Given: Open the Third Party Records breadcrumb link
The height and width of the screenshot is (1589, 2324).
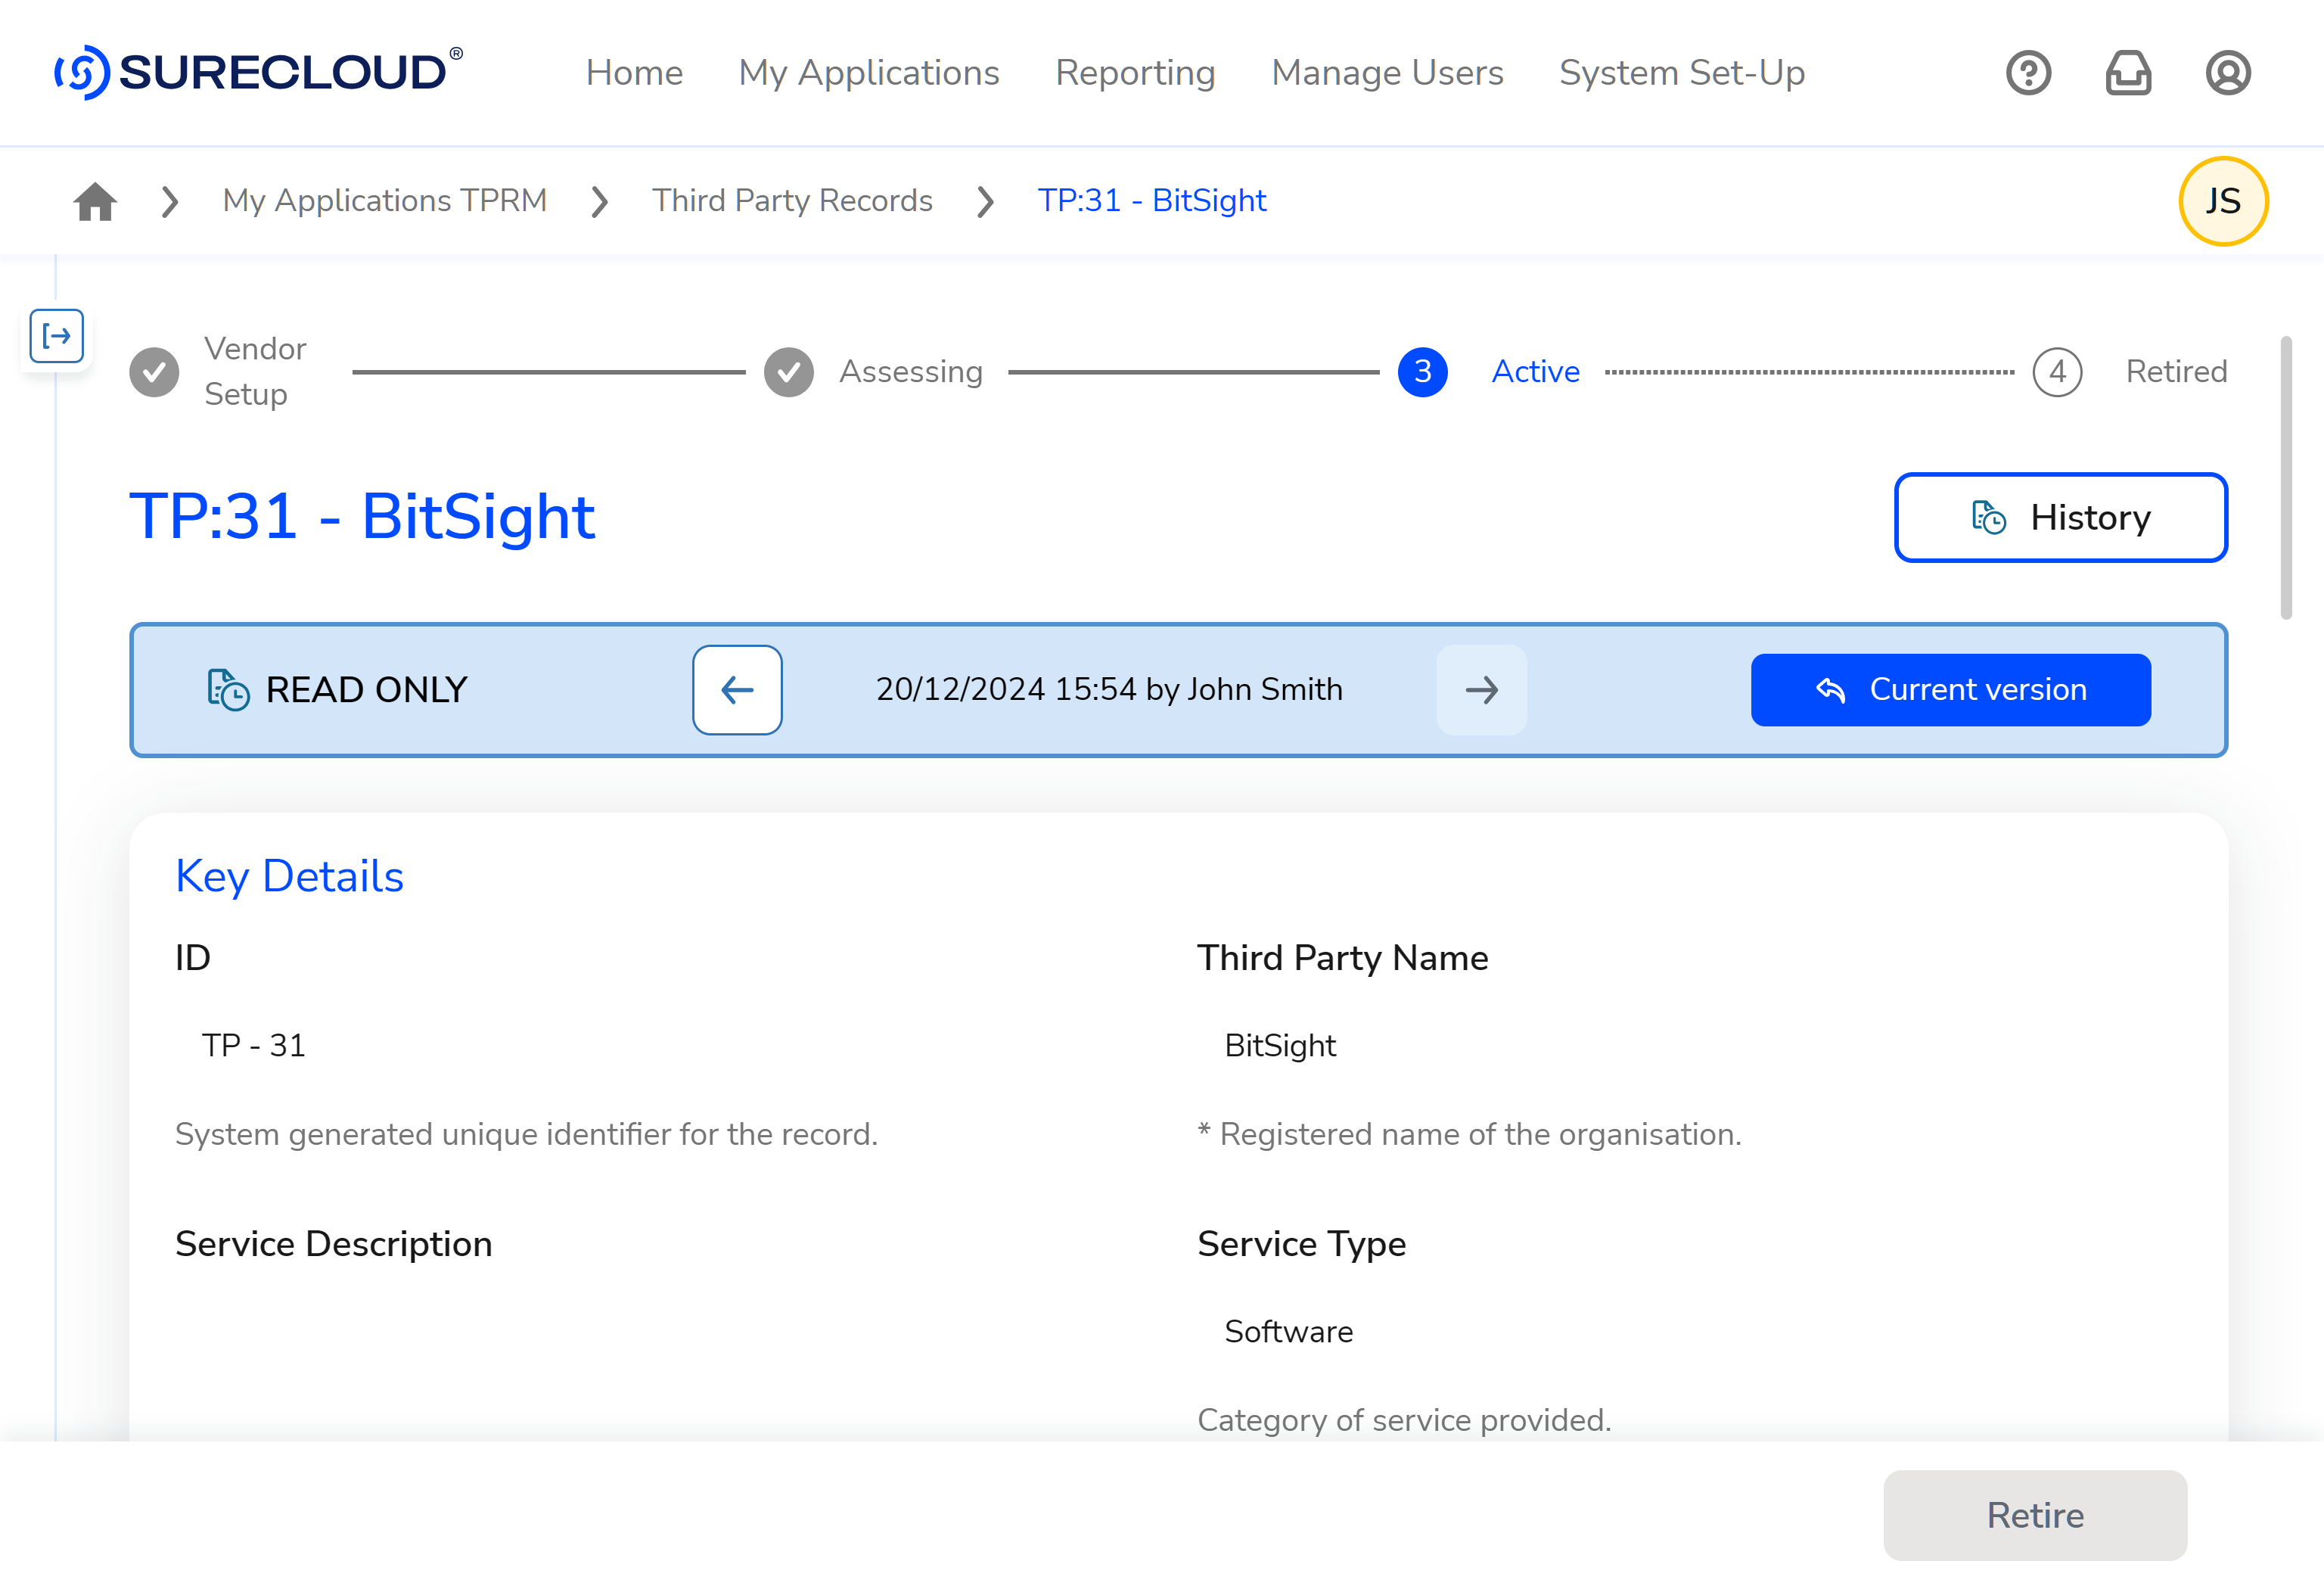Looking at the screenshot, I should (793, 200).
